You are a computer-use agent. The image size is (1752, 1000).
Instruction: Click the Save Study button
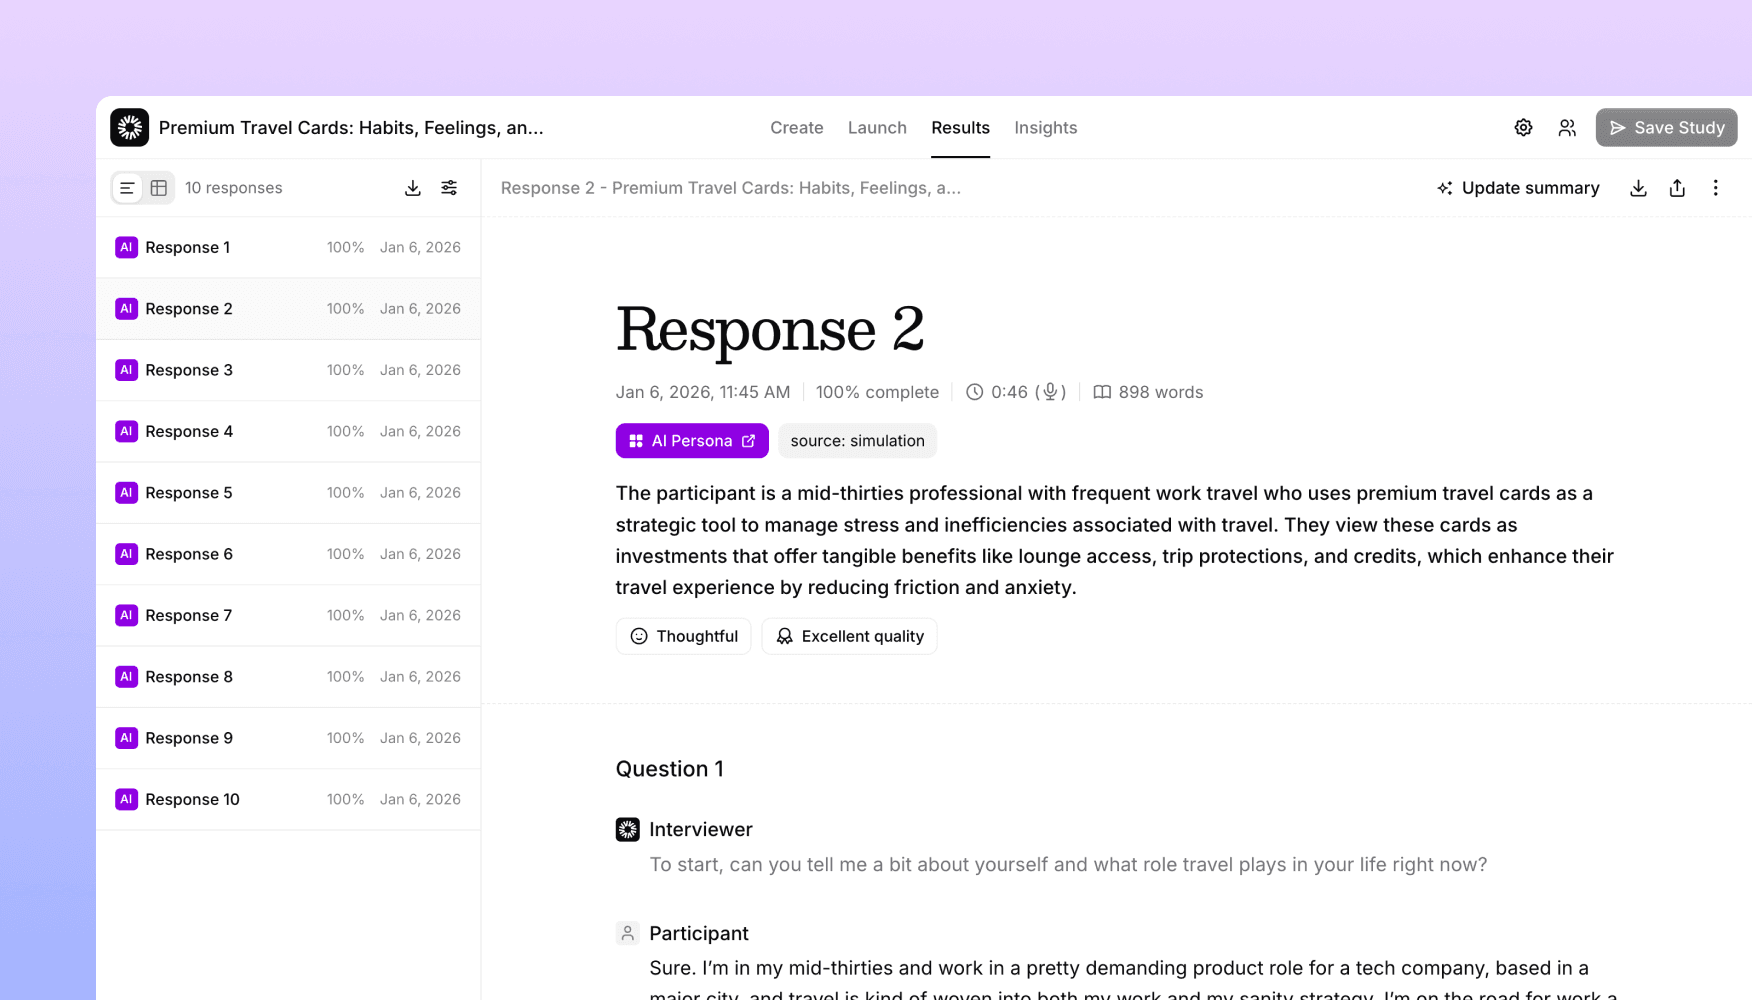coord(1665,127)
